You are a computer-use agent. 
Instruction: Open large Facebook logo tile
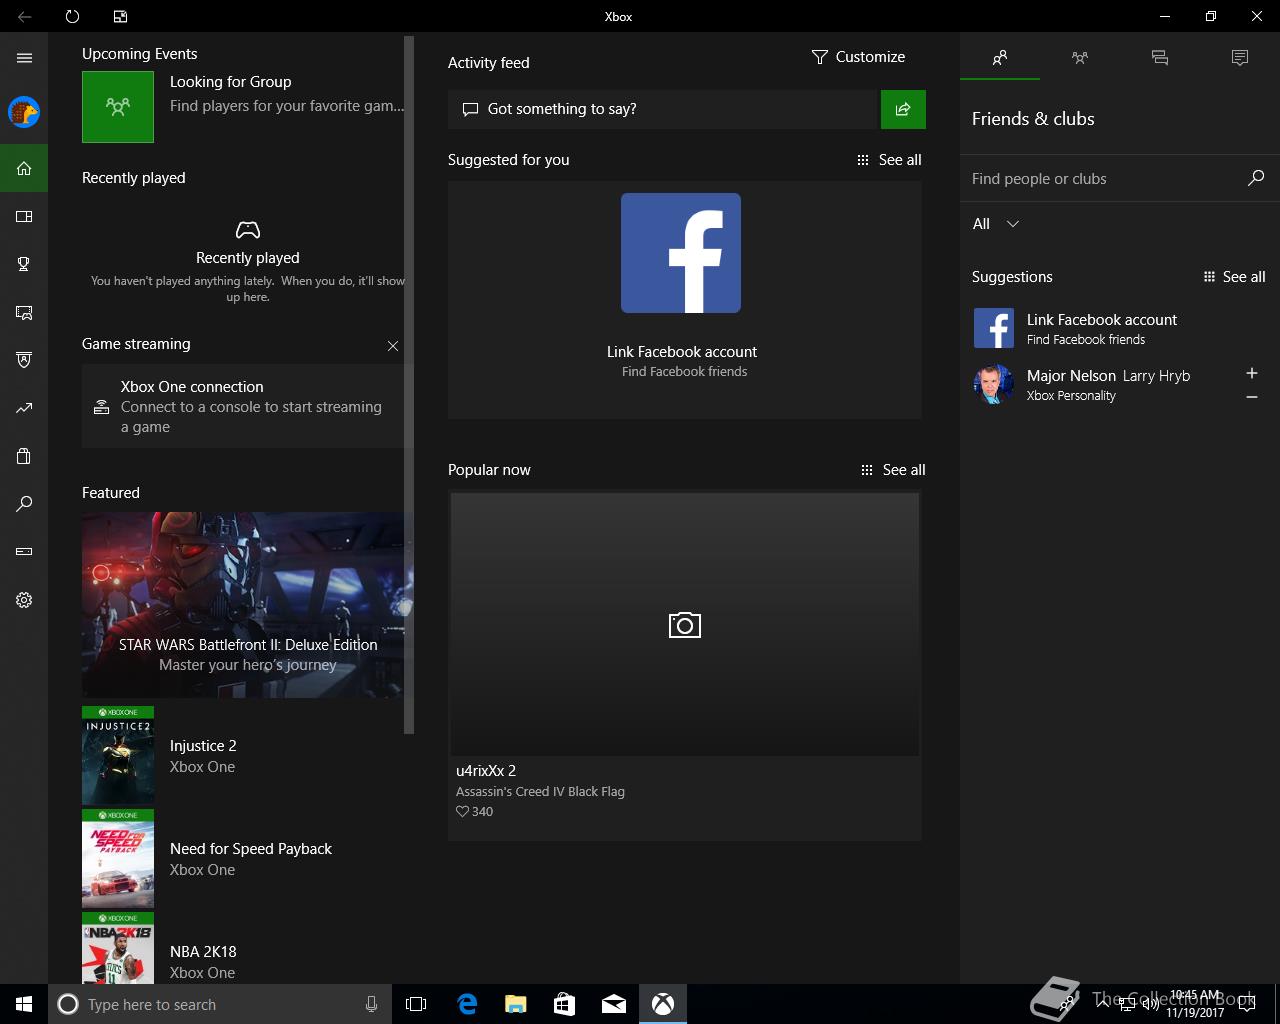(681, 253)
